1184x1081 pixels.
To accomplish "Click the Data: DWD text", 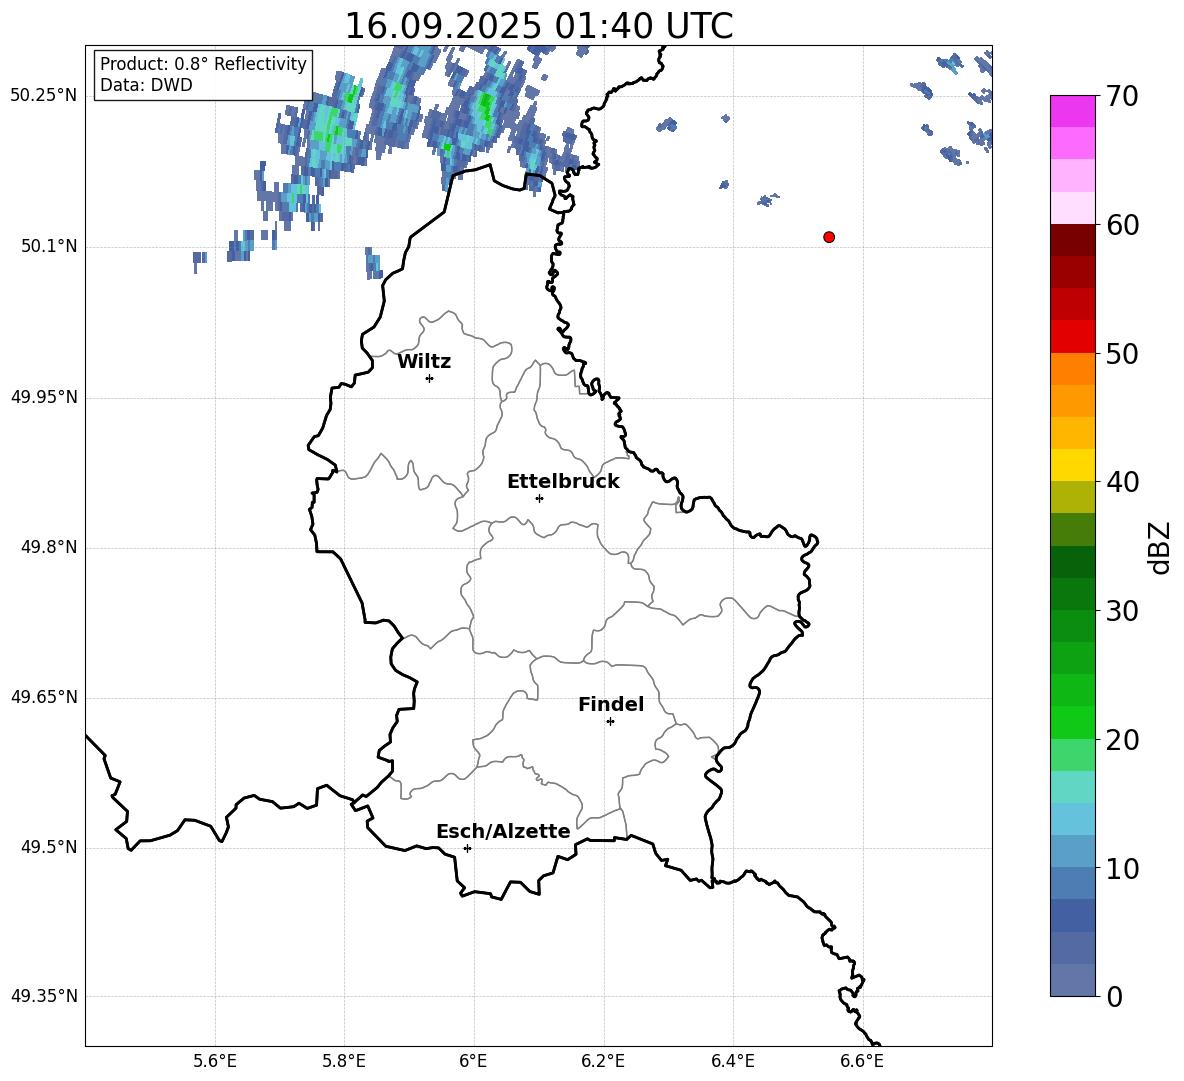I will click(146, 85).
